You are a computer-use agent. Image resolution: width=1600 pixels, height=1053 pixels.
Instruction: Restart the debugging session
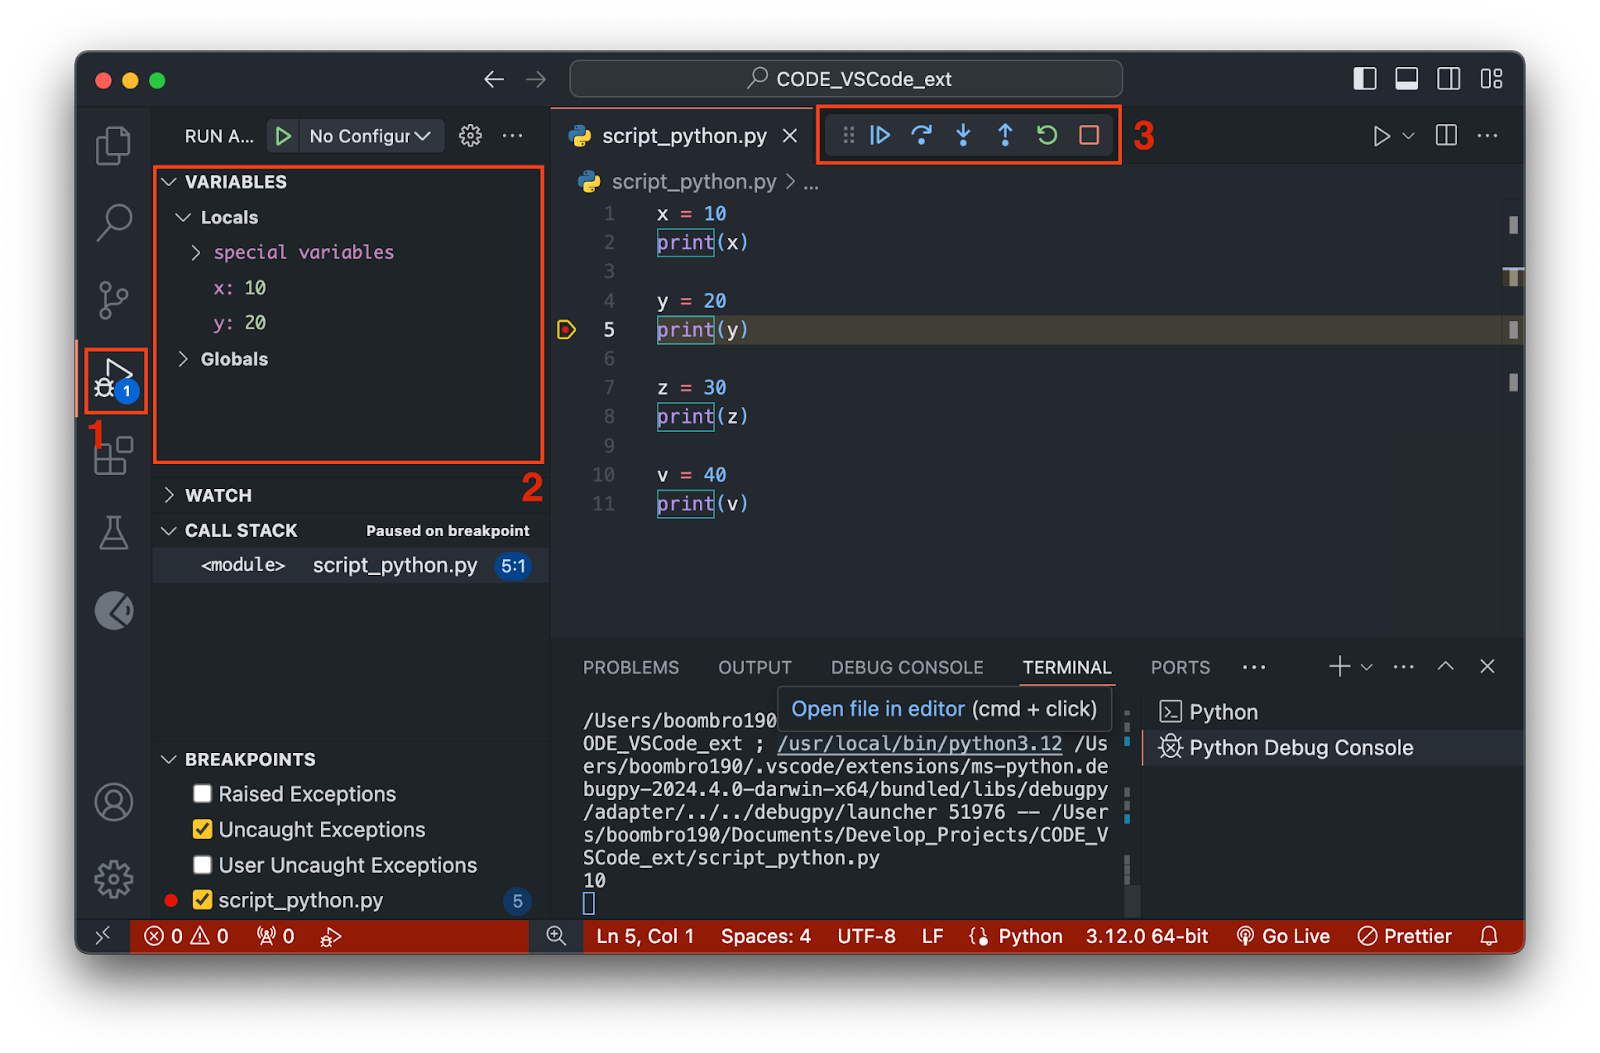(x=1046, y=135)
